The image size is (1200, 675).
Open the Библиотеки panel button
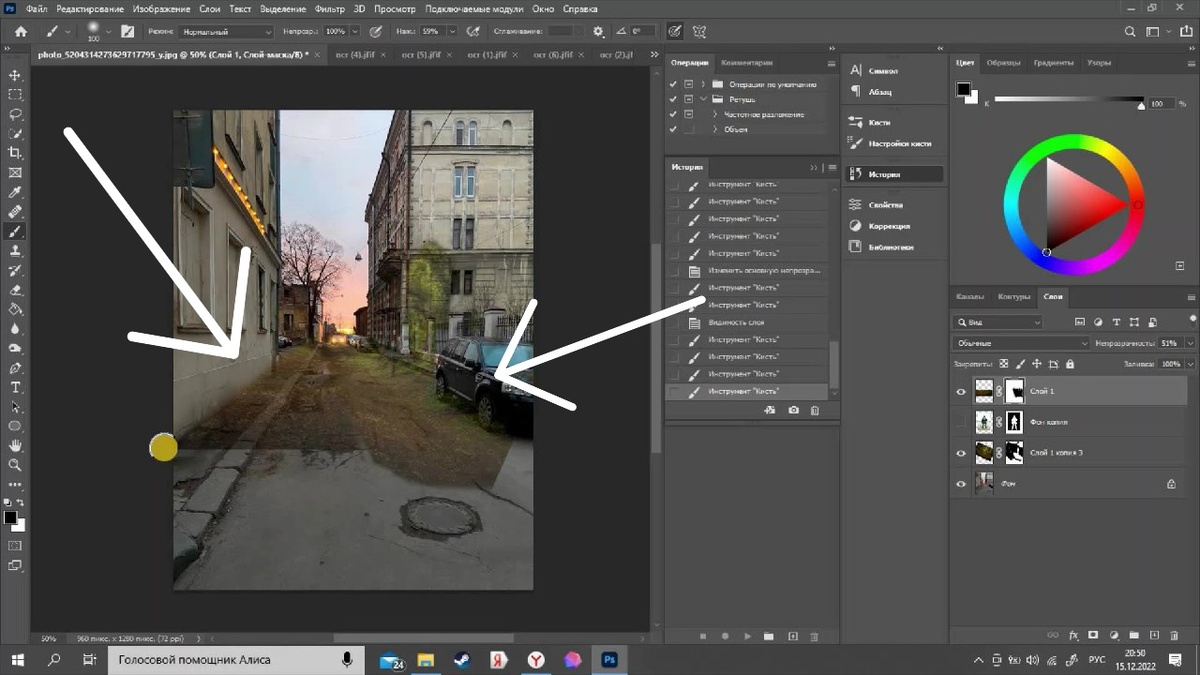[x=890, y=247]
